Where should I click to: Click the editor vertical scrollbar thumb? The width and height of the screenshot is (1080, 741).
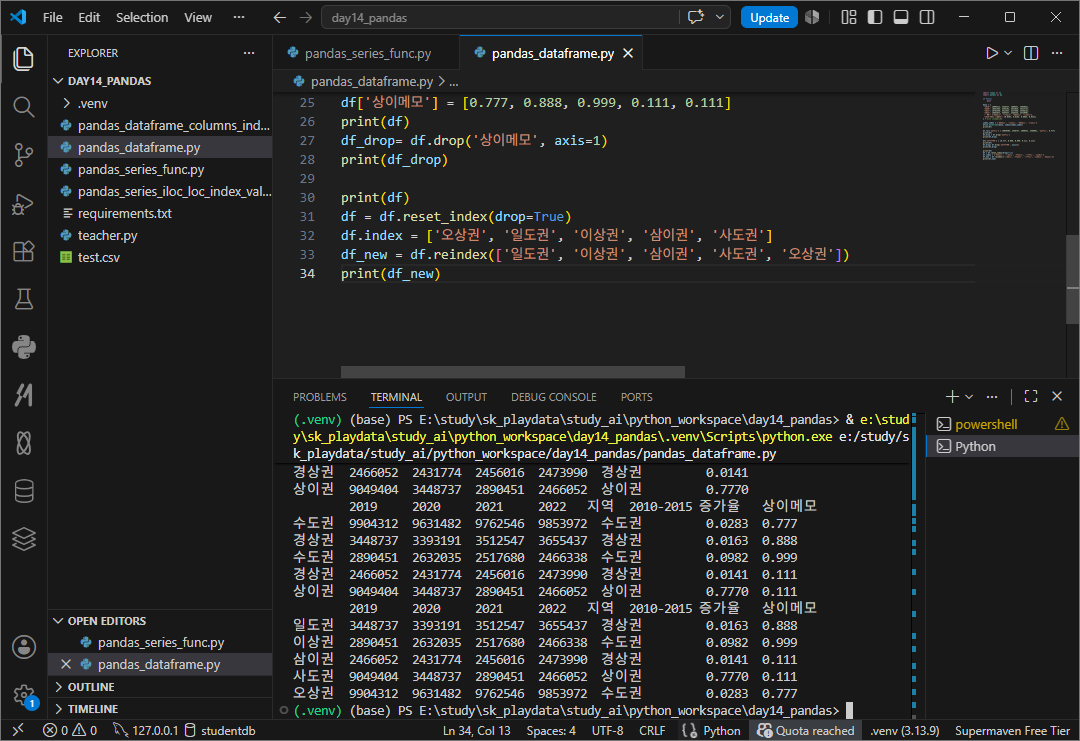pyautogui.click(x=1073, y=279)
